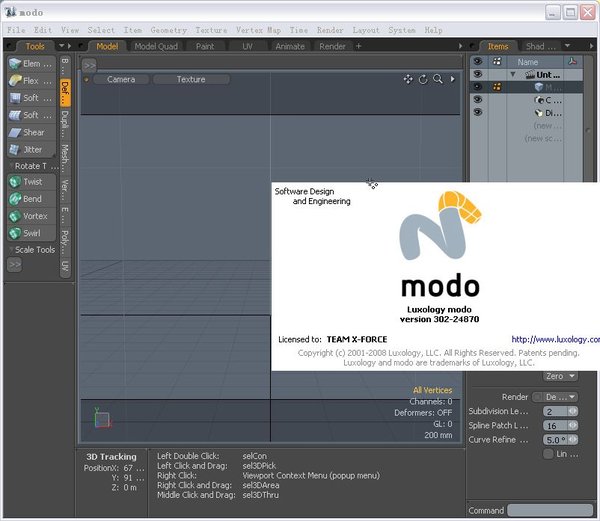Select the Bend tool
Viewport: 600px width, 521px height.
[31, 199]
